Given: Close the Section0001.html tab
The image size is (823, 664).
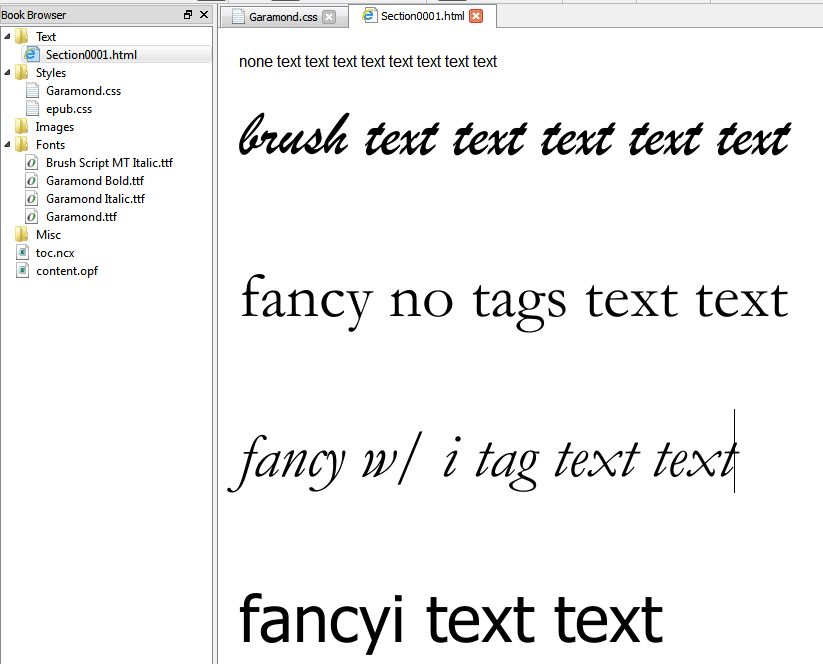Looking at the screenshot, I should click(x=476, y=16).
